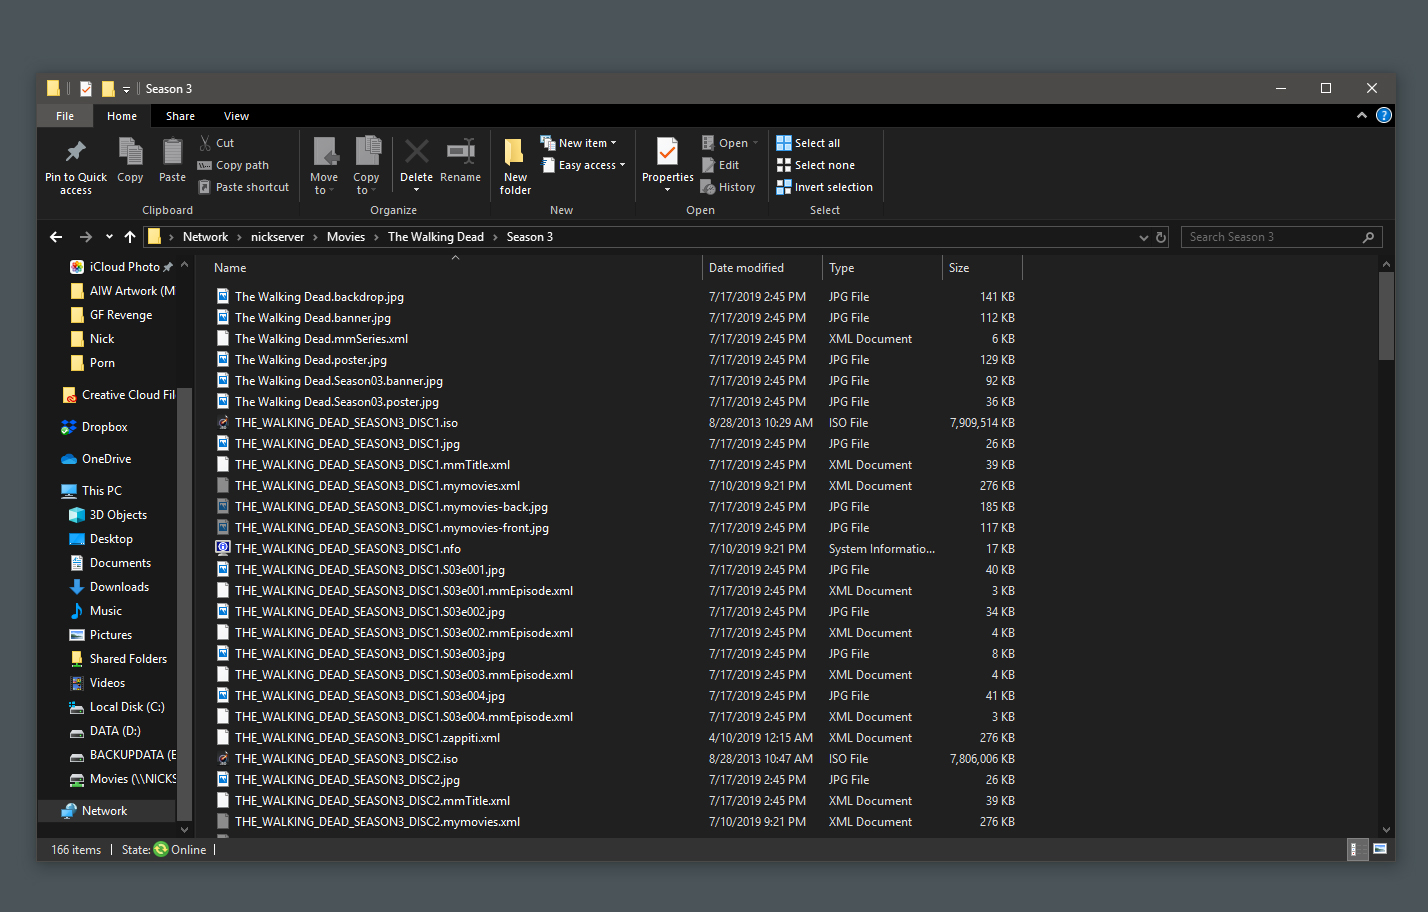Viewport: 1428px width, 912px height.
Task: Click Cut in the Clipboard group
Action: (217, 143)
